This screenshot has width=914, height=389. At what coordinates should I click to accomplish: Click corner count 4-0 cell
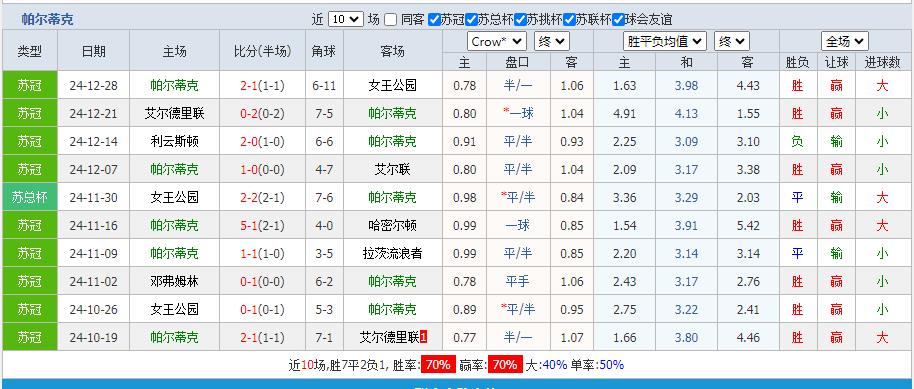324,226
